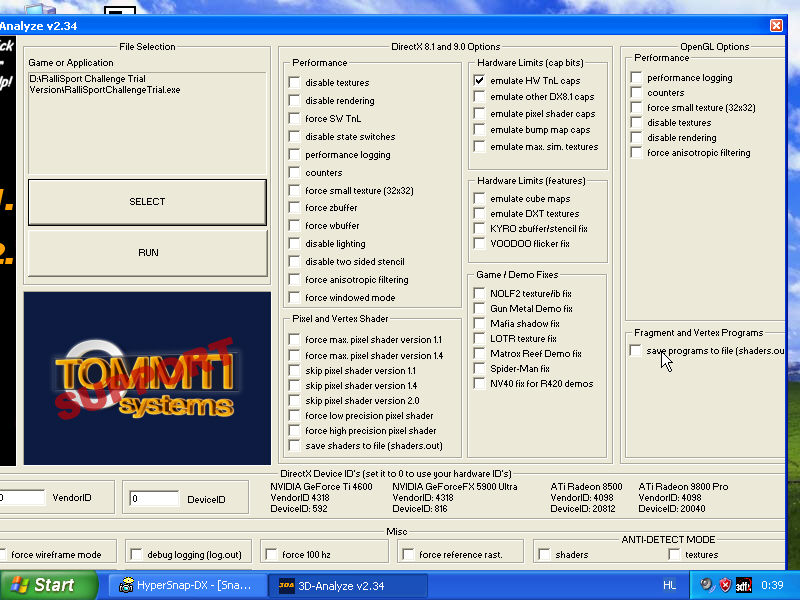The width and height of the screenshot is (800, 600).
Task: Toggle OpenGL force anisotropic filtering
Action: (x=636, y=153)
